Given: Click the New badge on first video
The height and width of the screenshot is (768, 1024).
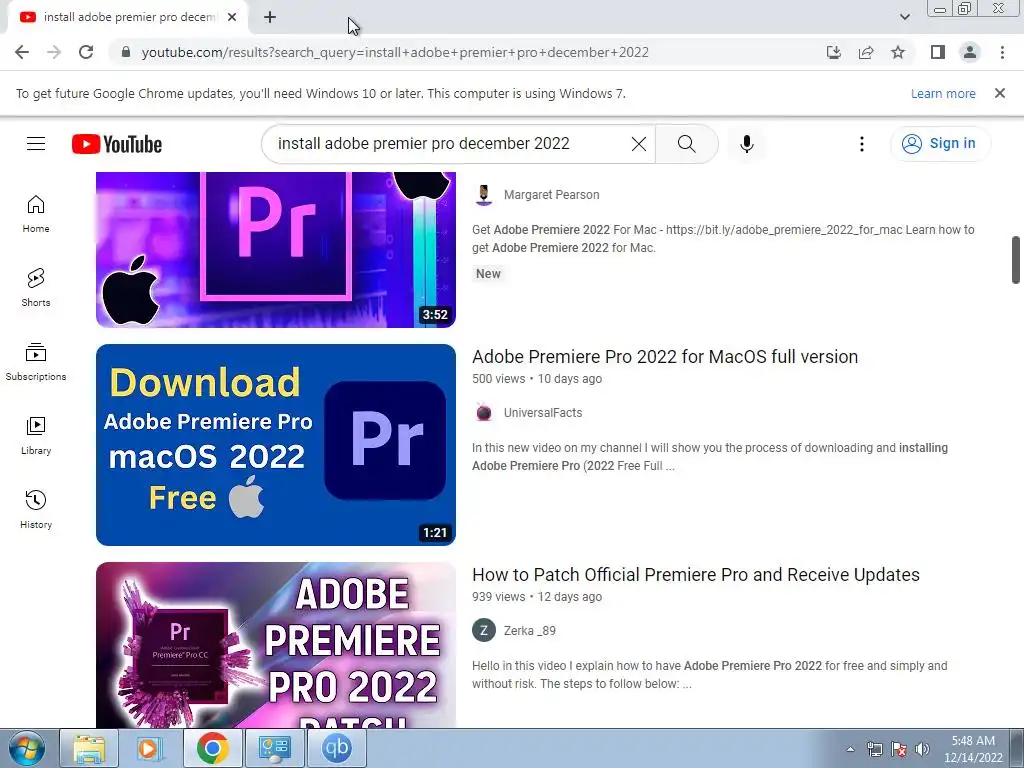Looking at the screenshot, I should (x=488, y=274).
